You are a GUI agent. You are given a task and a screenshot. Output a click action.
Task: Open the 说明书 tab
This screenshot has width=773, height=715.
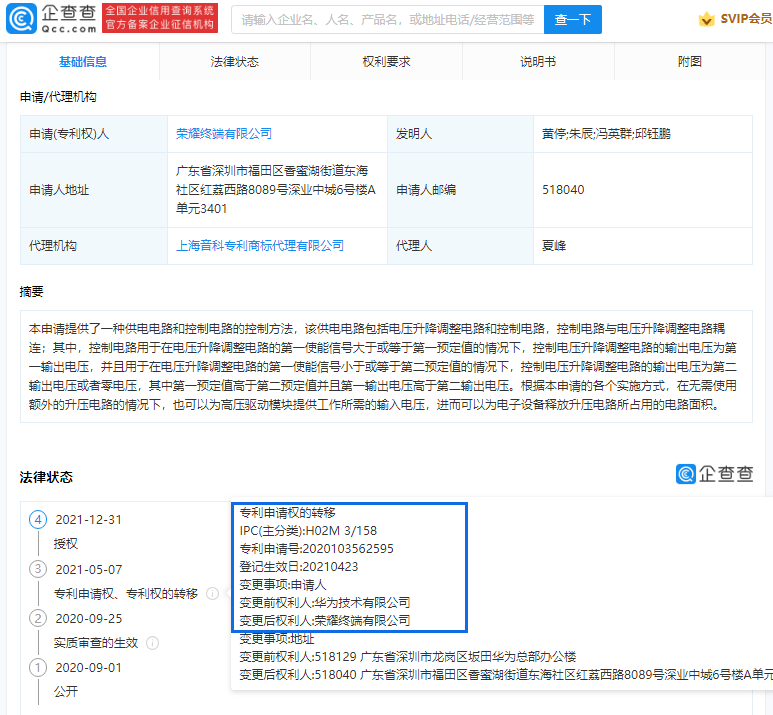[538, 62]
